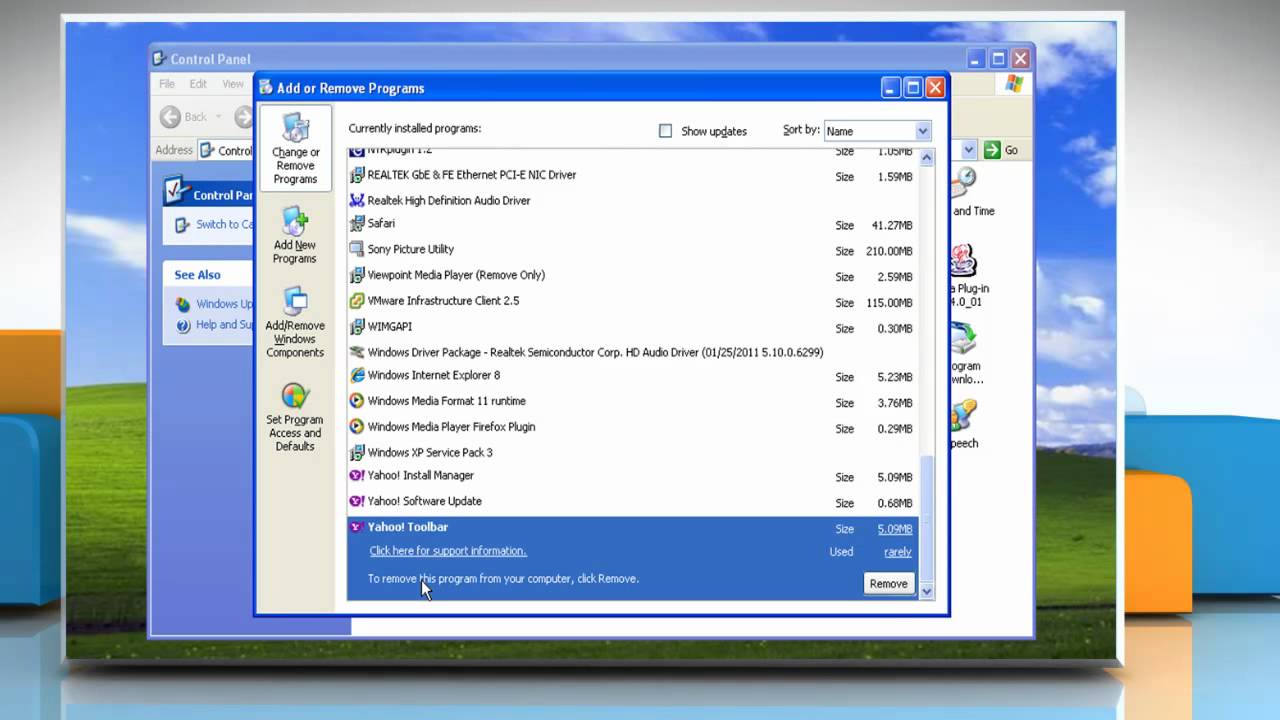Click the Yahoo! Toolbar purple icon

pos(357,527)
